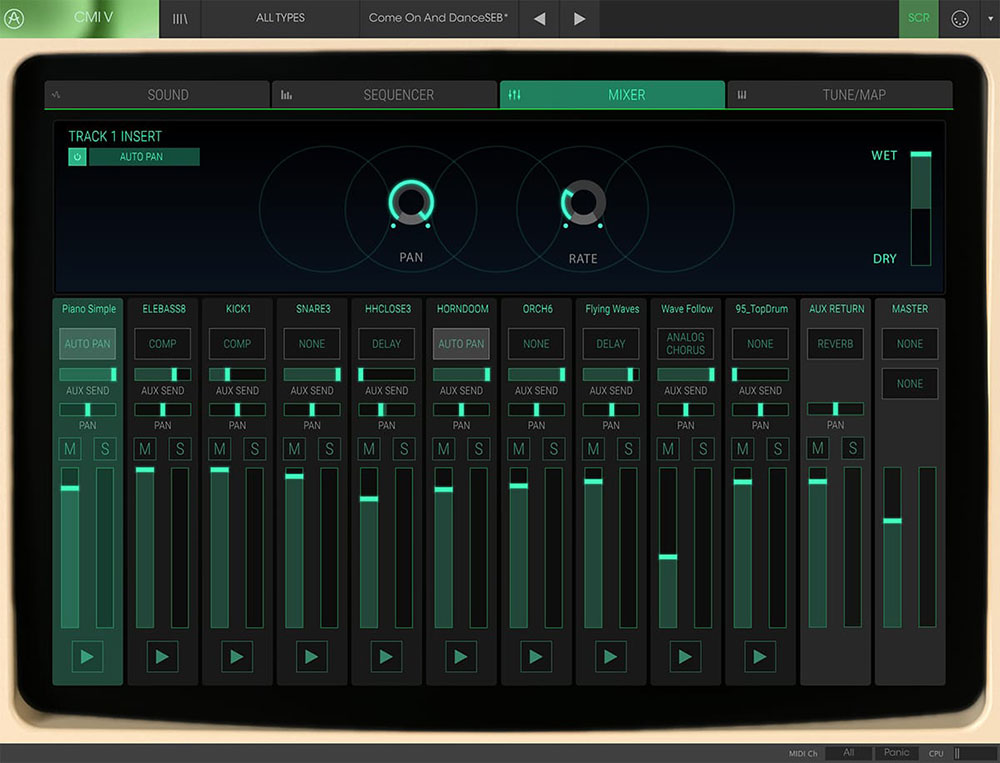Toggle the Track 1 insert power button
The image size is (1000, 763).
[77, 157]
